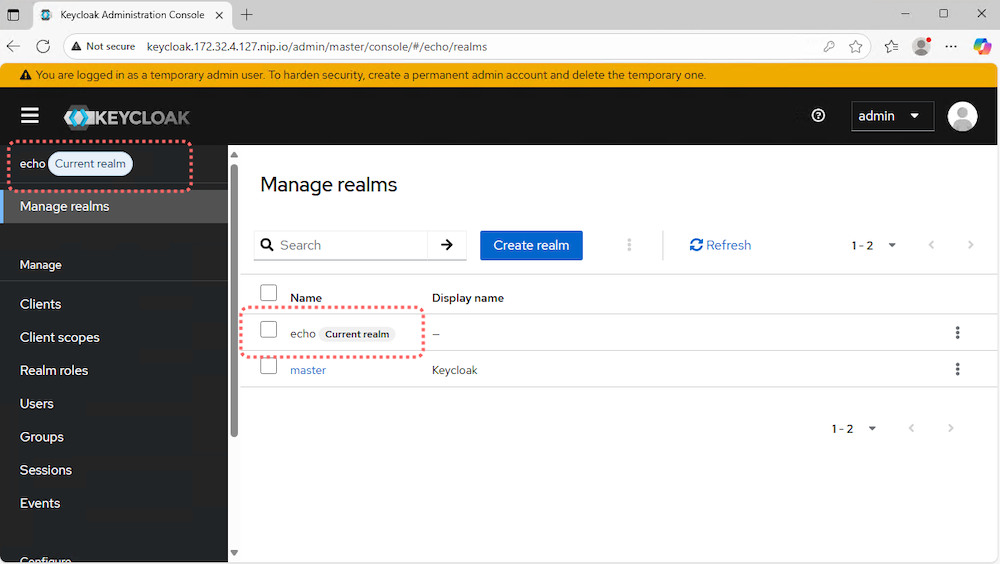
Task: Open the hamburger navigation menu
Action: click(30, 116)
